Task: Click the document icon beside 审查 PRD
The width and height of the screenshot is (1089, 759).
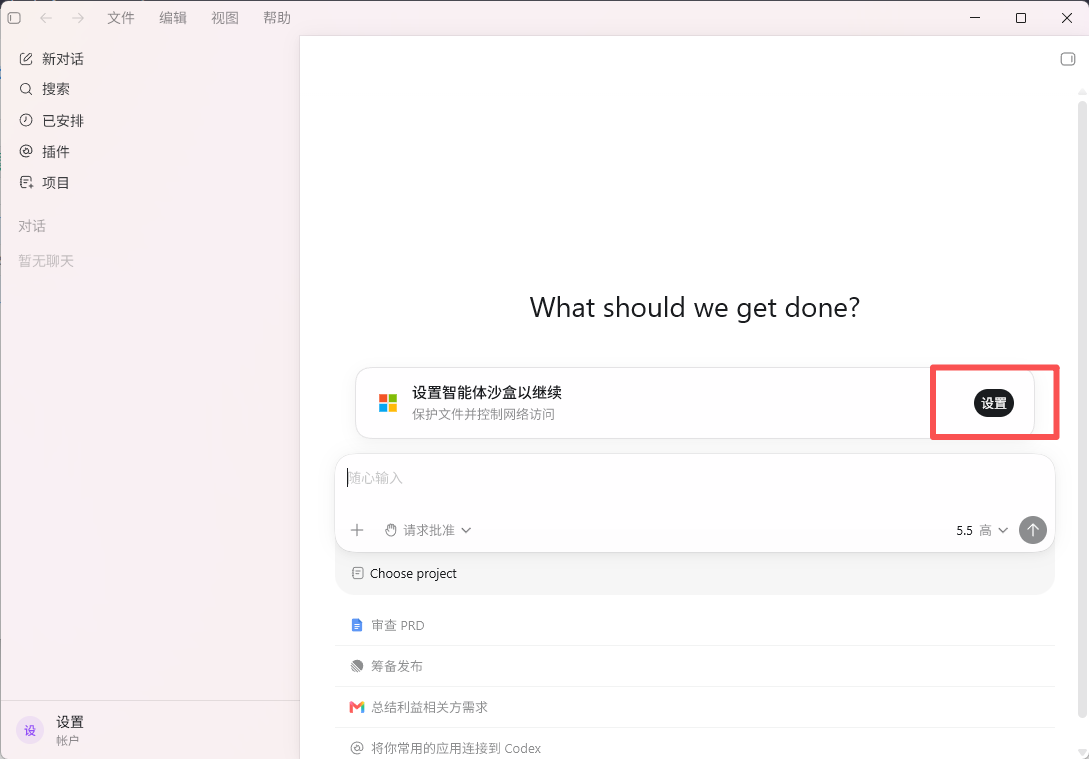Action: pyautogui.click(x=357, y=625)
